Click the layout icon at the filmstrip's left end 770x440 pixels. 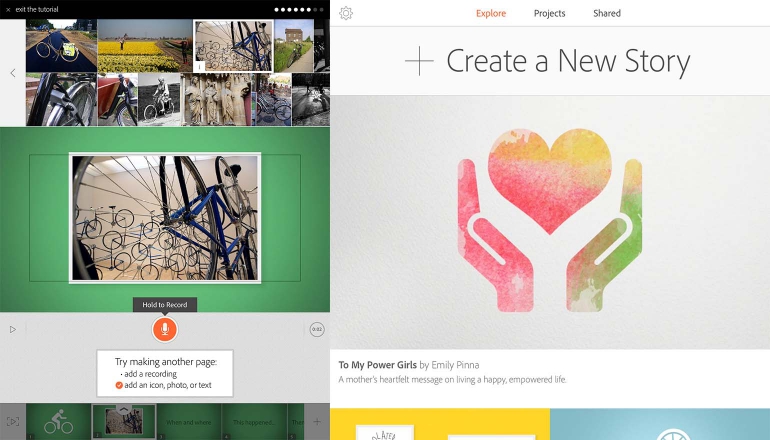point(13,421)
